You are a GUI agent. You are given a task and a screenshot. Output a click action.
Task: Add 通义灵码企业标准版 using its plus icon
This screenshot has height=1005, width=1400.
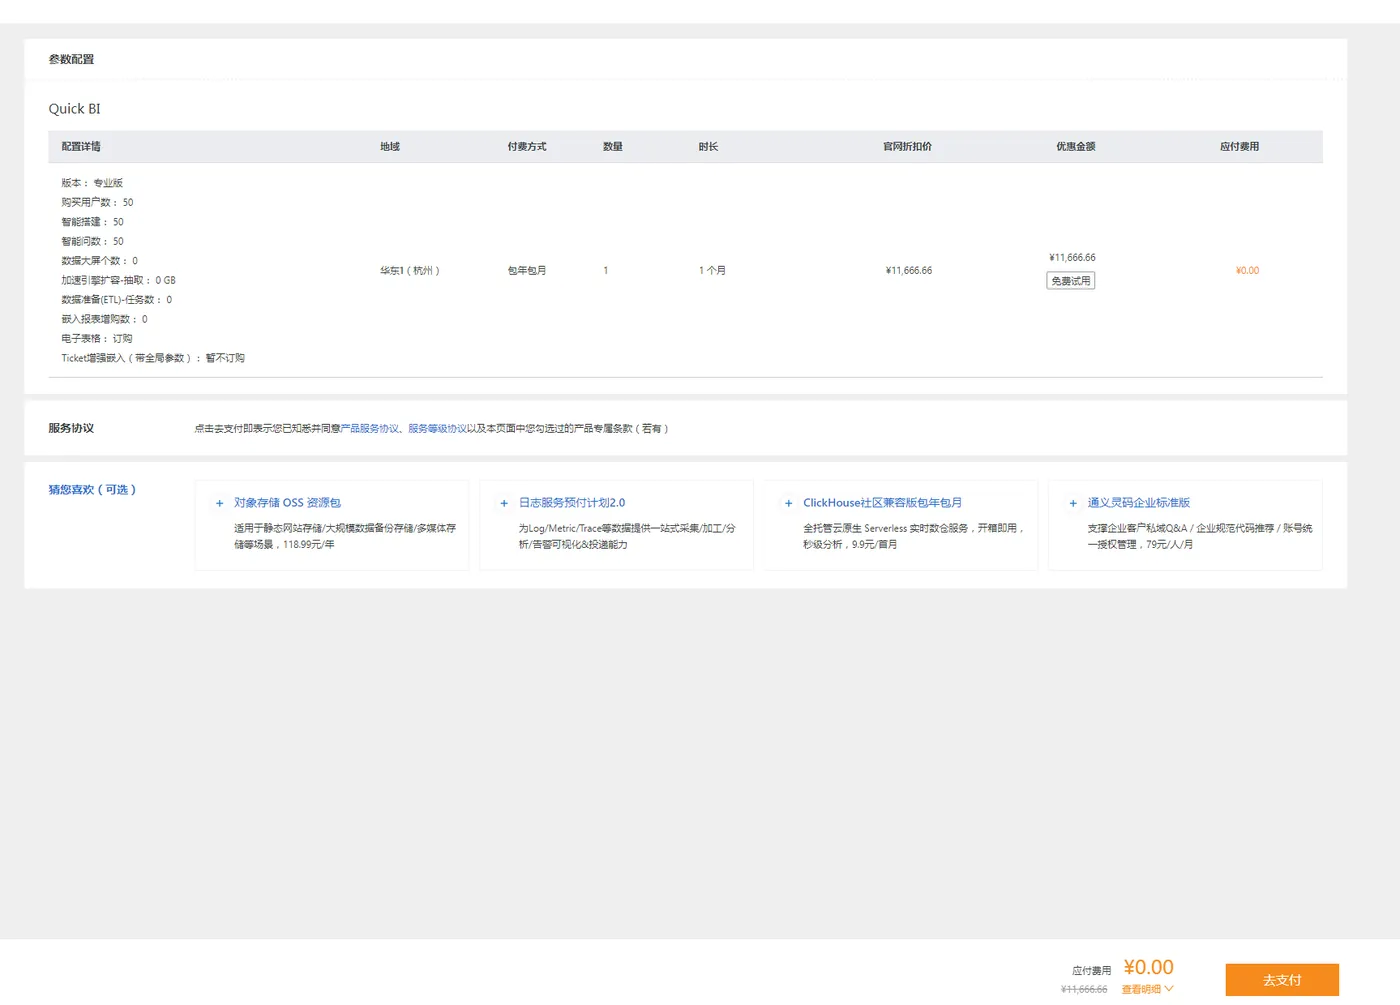click(1073, 503)
